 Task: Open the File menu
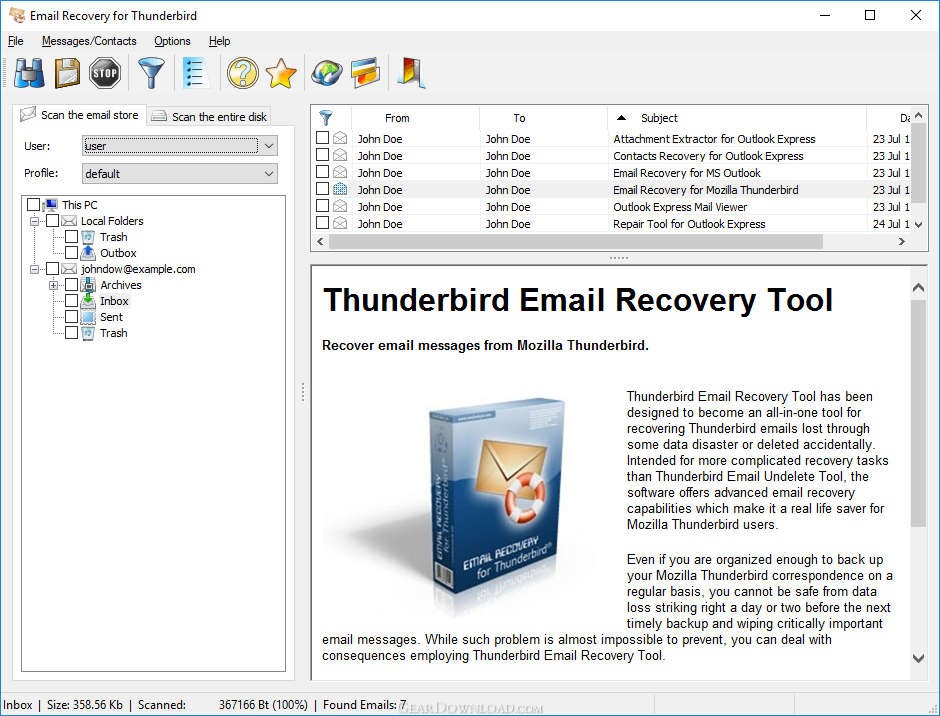pyautogui.click(x=16, y=41)
